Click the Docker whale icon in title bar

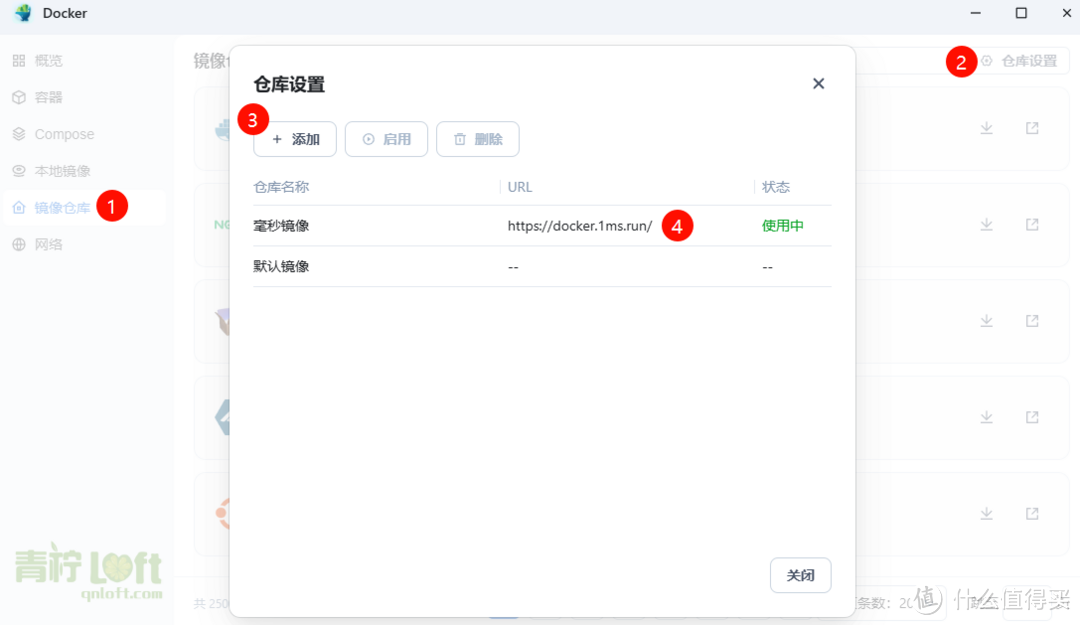click(22, 13)
